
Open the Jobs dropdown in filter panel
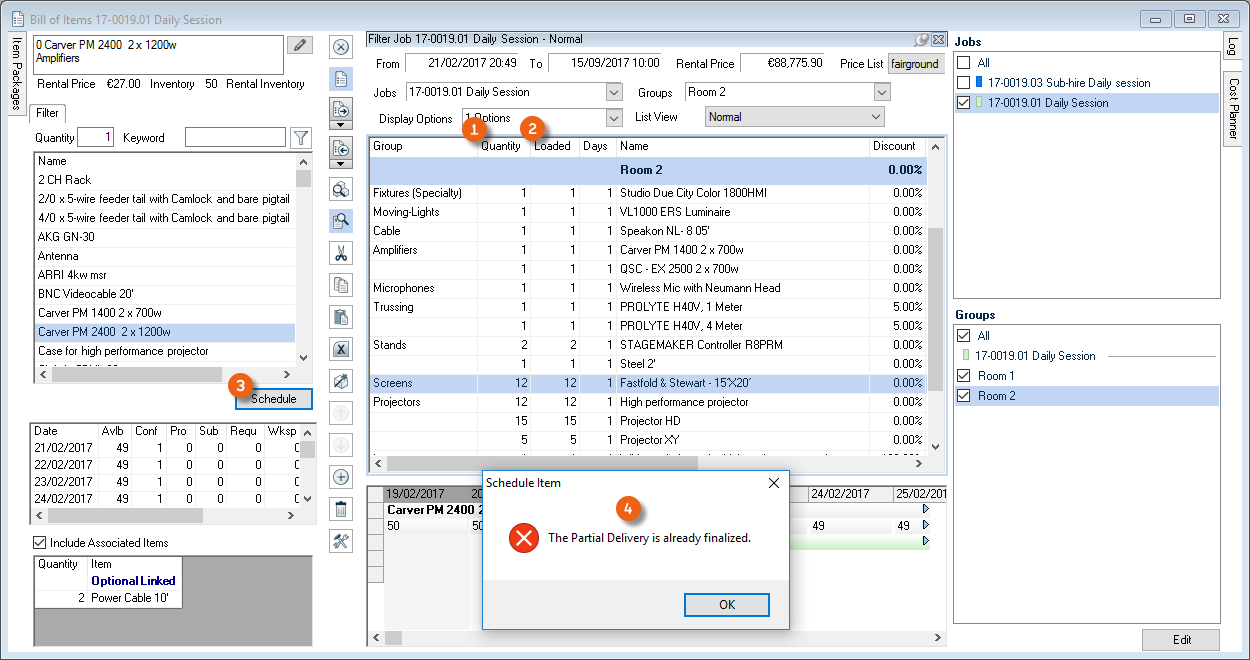[x=614, y=92]
